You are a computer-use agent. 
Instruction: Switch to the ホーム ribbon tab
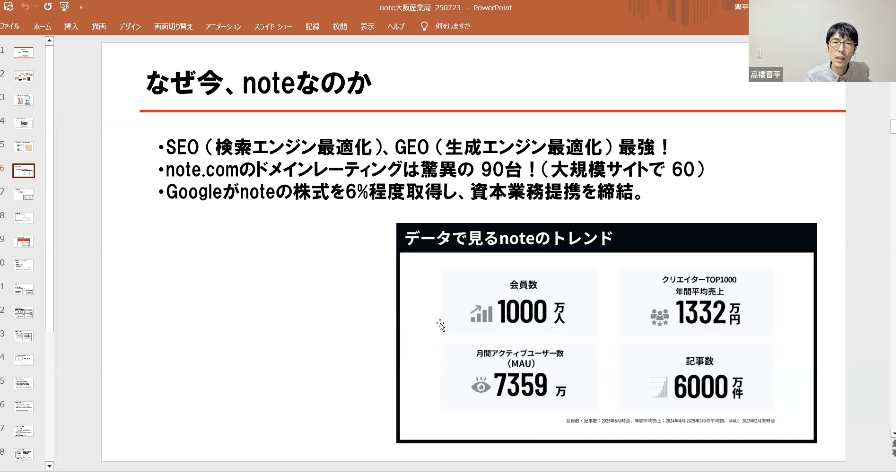click(42, 26)
